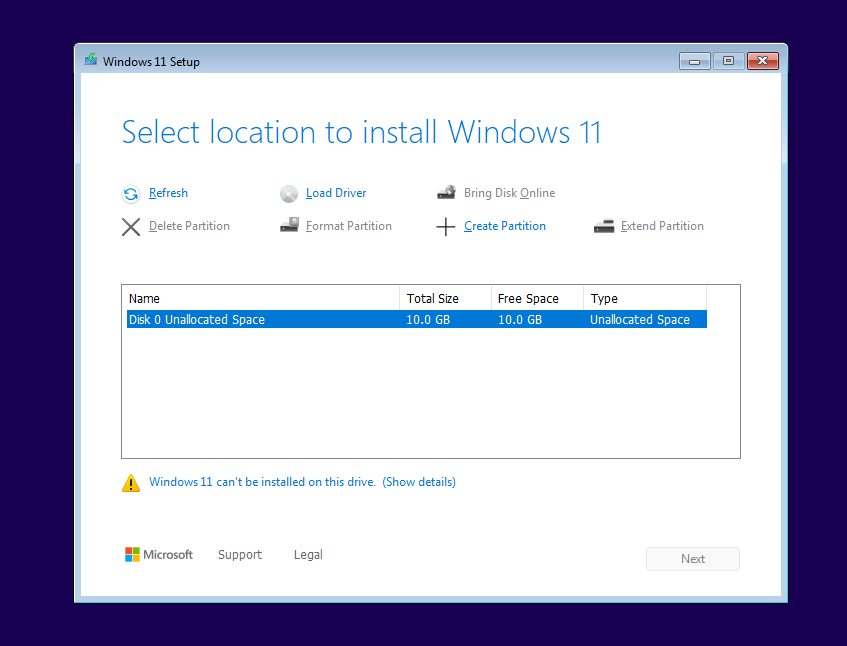Select the Create Partition link
This screenshot has width=847, height=646.
[505, 226]
